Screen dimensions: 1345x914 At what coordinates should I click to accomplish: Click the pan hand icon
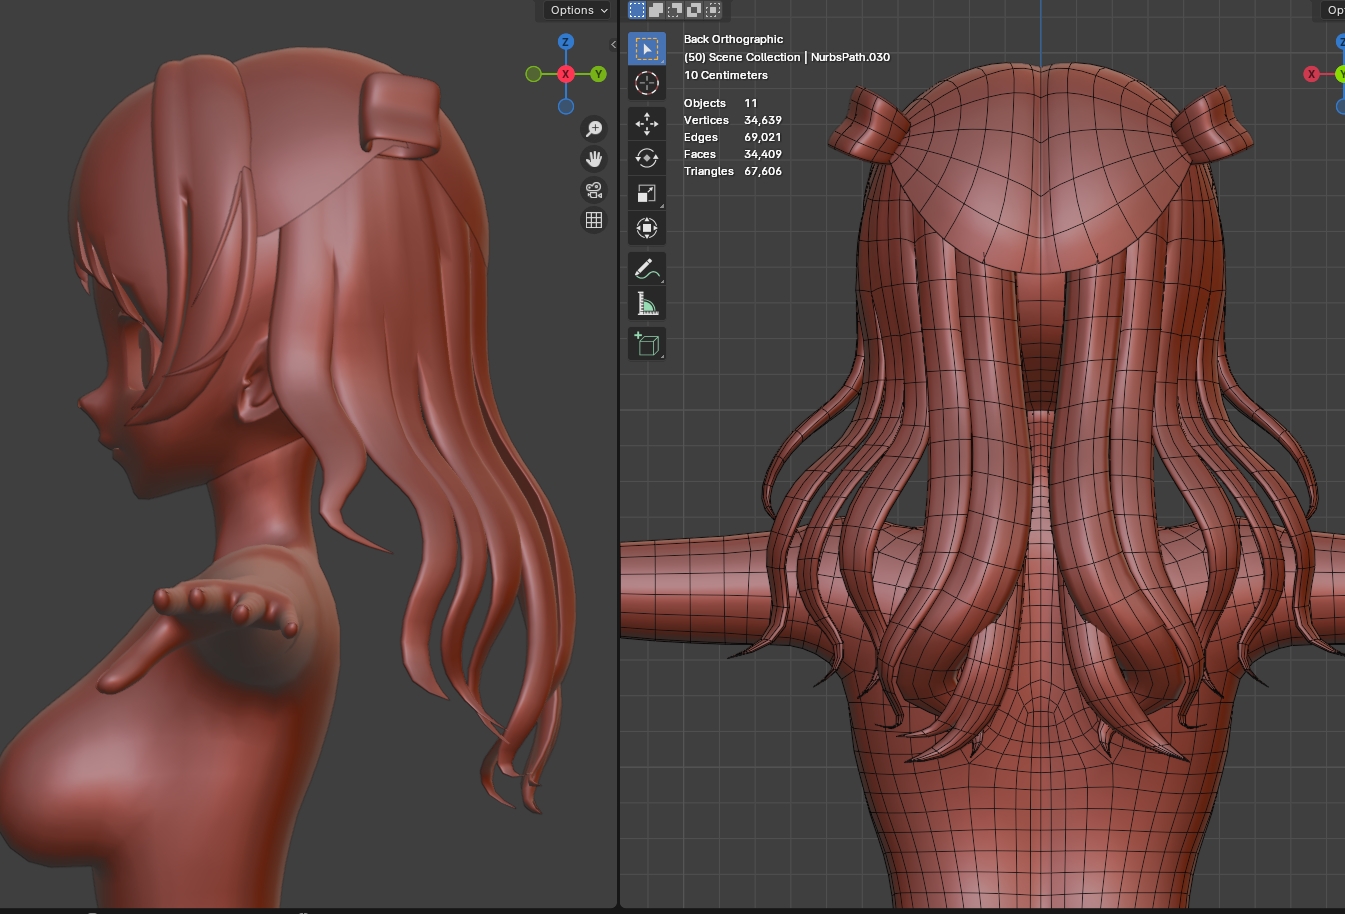pyautogui.click(x=594, y=159)
